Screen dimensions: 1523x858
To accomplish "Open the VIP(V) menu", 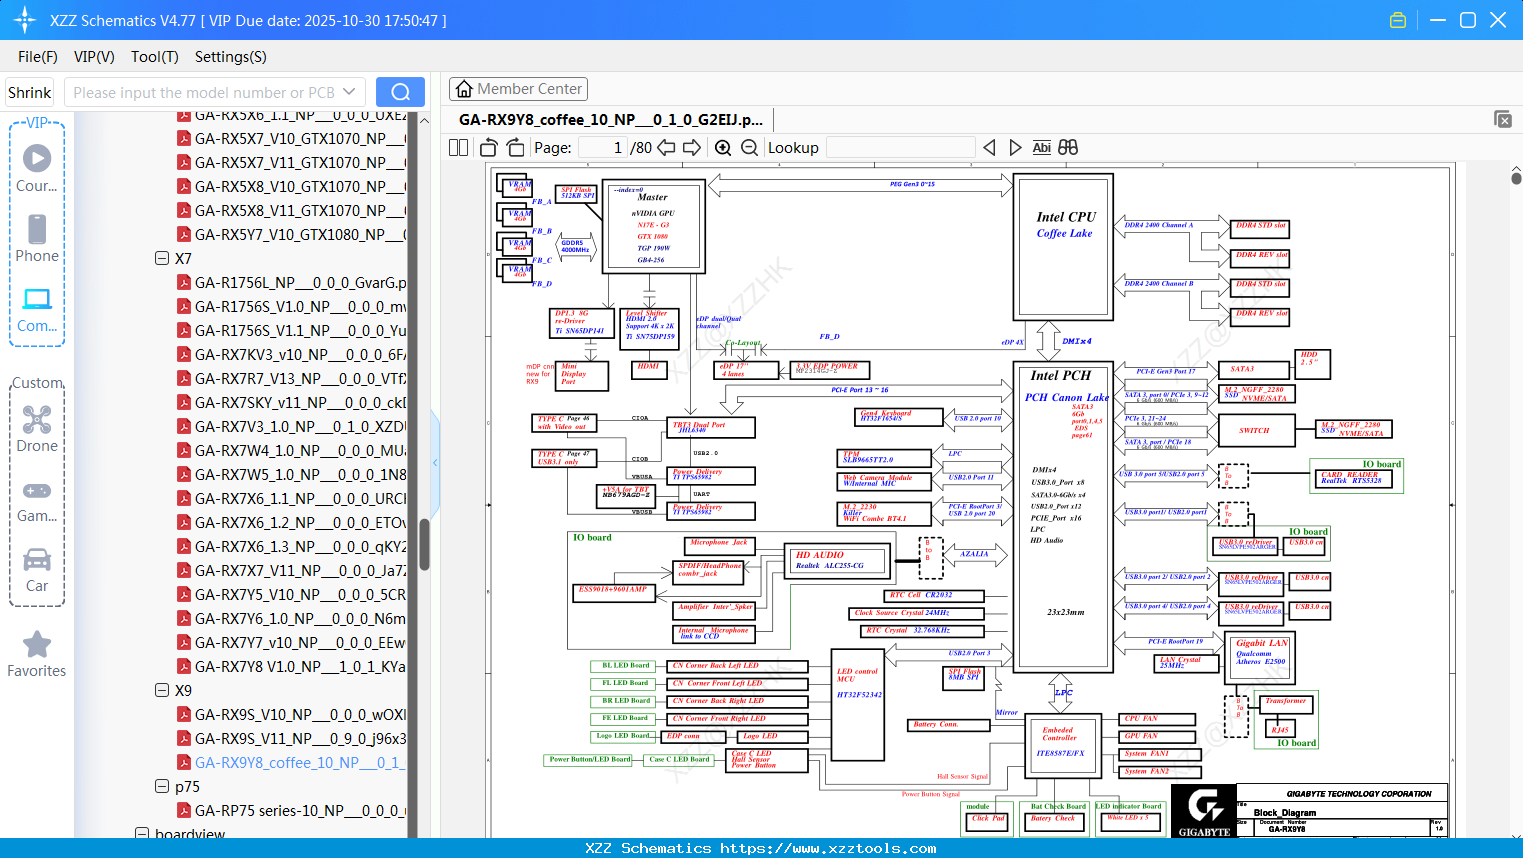I will (94, 57).
